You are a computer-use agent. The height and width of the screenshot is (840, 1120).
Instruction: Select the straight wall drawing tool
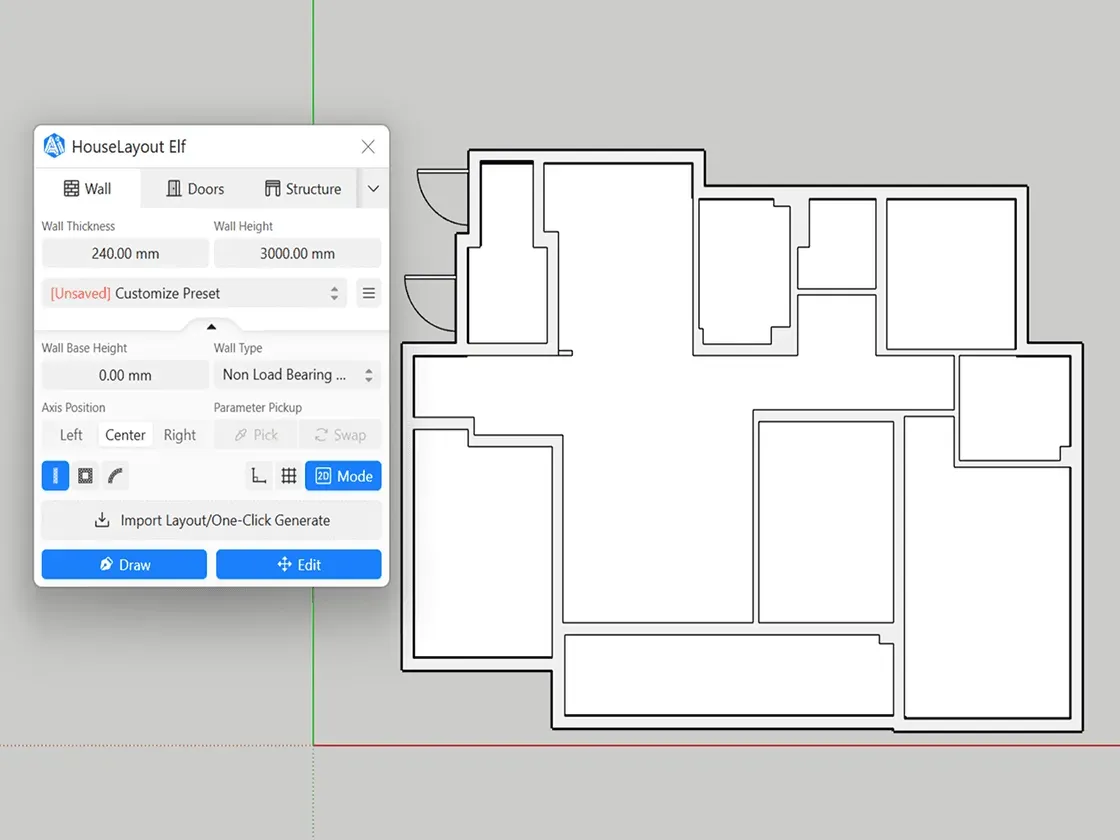(55, 476)
